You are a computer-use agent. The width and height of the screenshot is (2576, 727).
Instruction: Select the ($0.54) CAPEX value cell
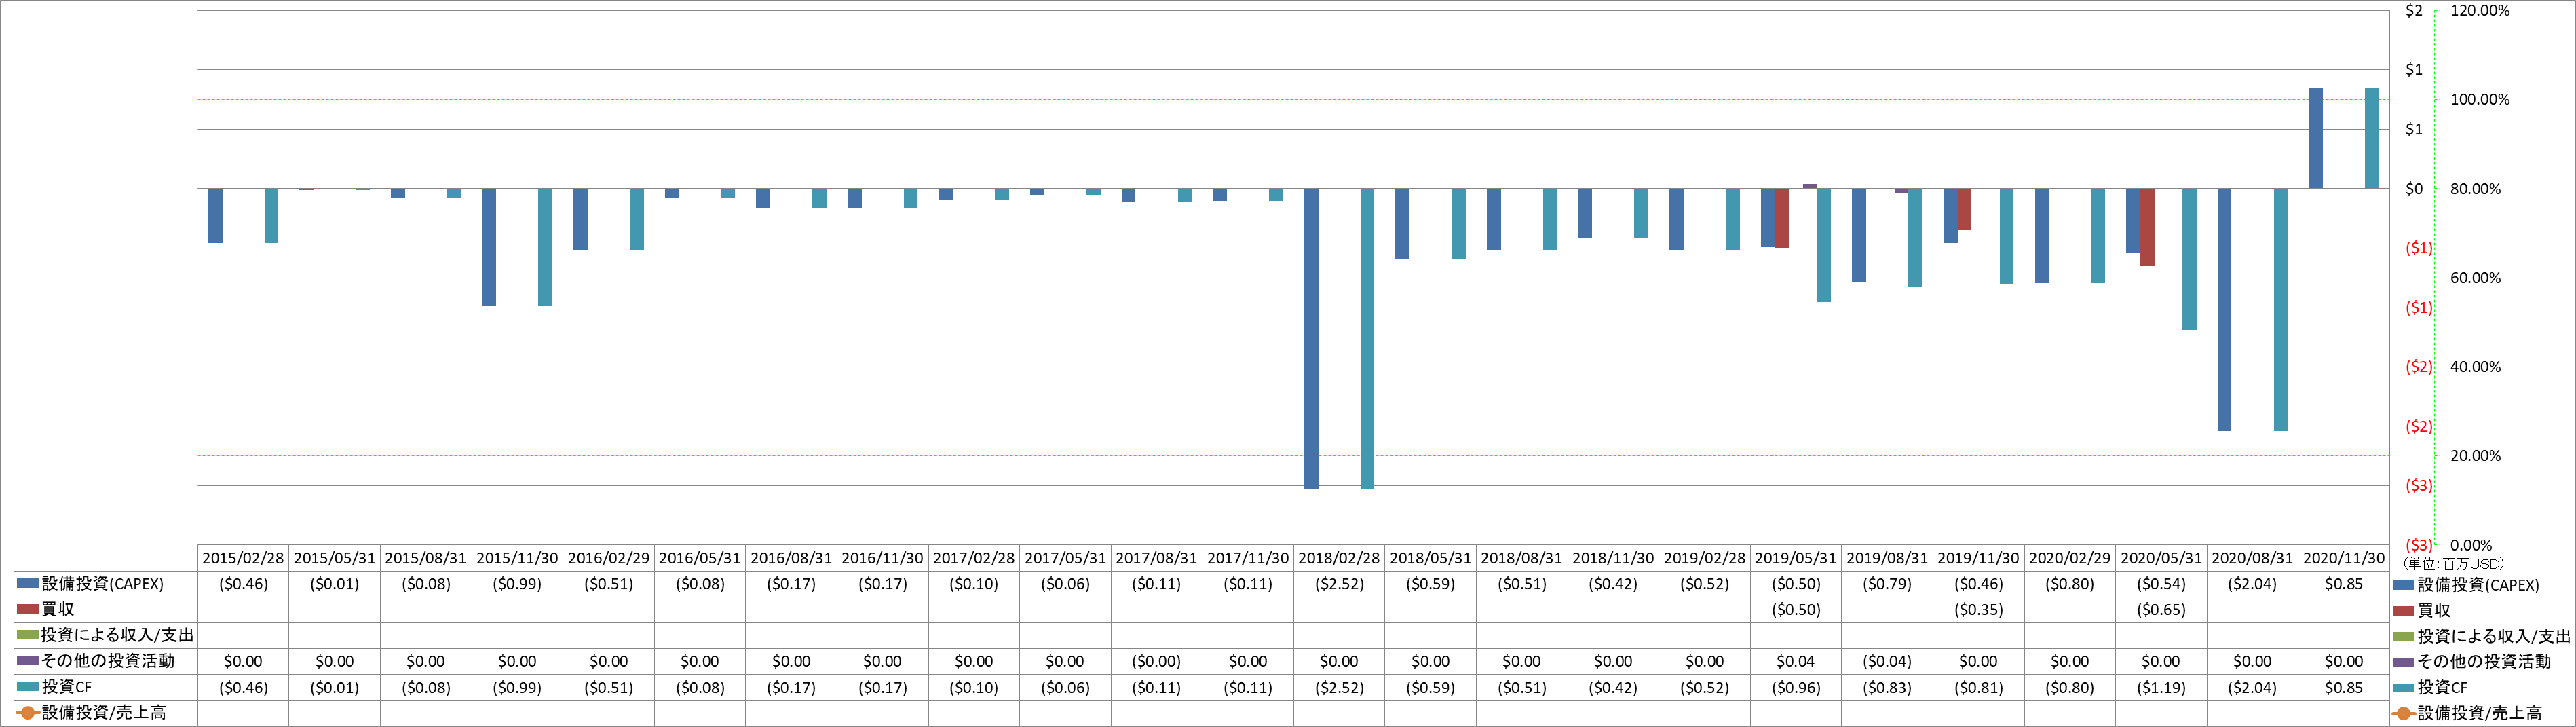[x=2161, y=583]
